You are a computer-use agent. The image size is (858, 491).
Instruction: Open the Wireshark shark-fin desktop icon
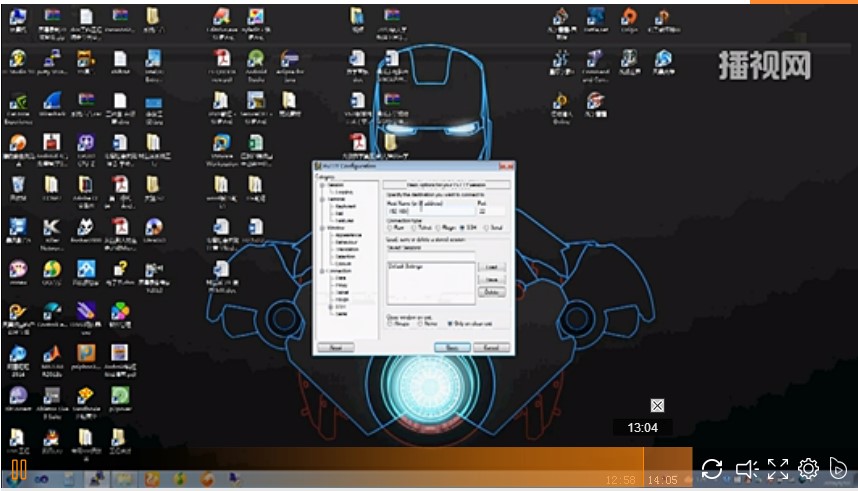click(52, 105)
